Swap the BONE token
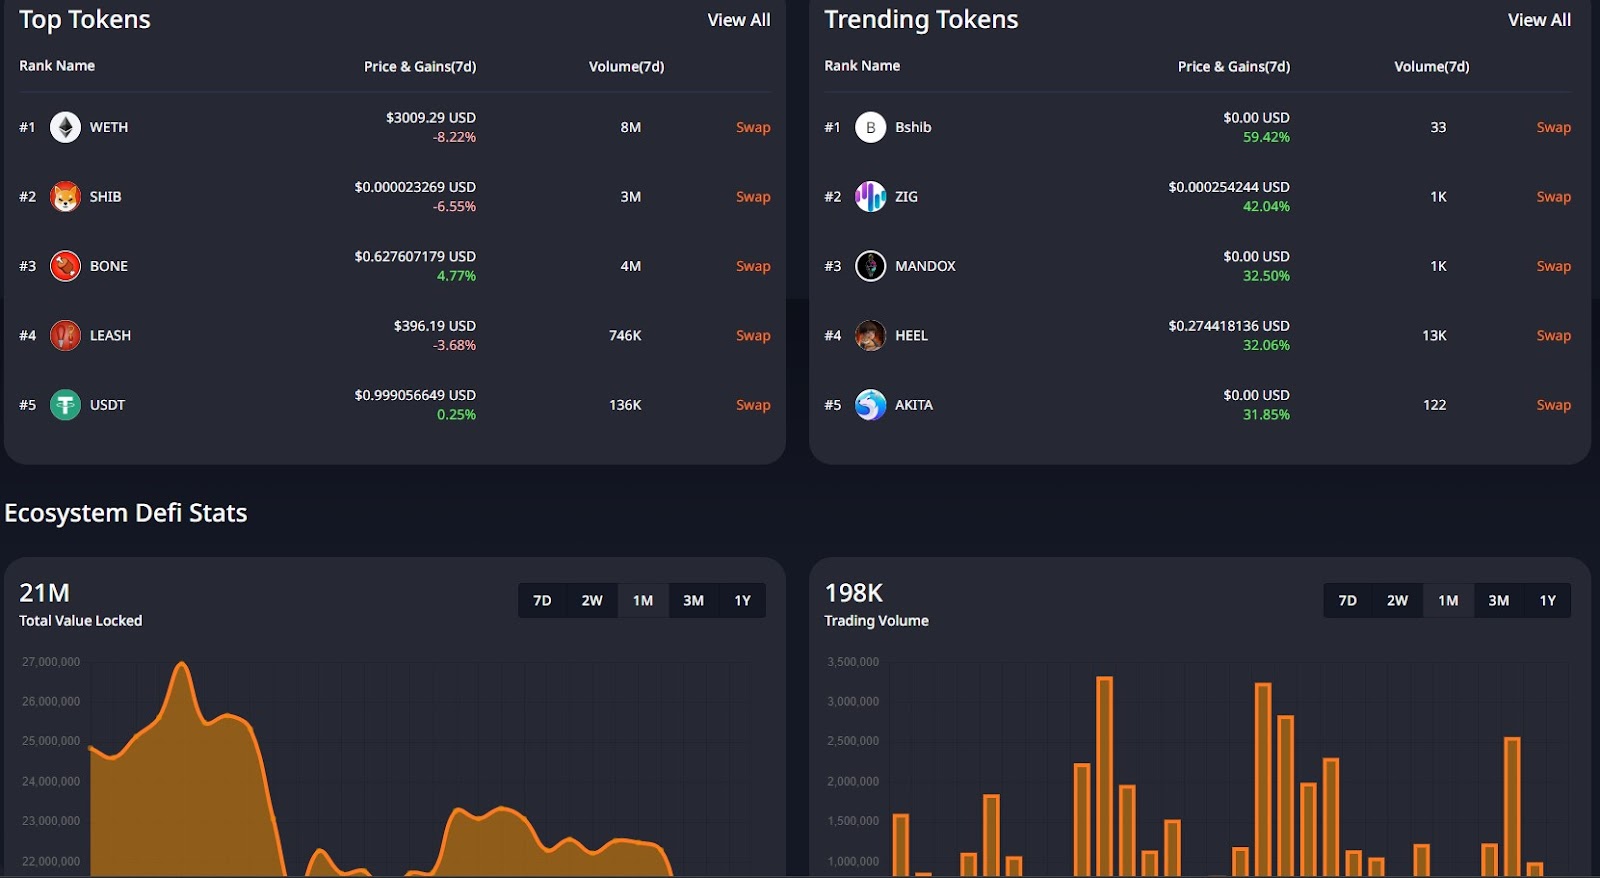 tap(753, 266)
